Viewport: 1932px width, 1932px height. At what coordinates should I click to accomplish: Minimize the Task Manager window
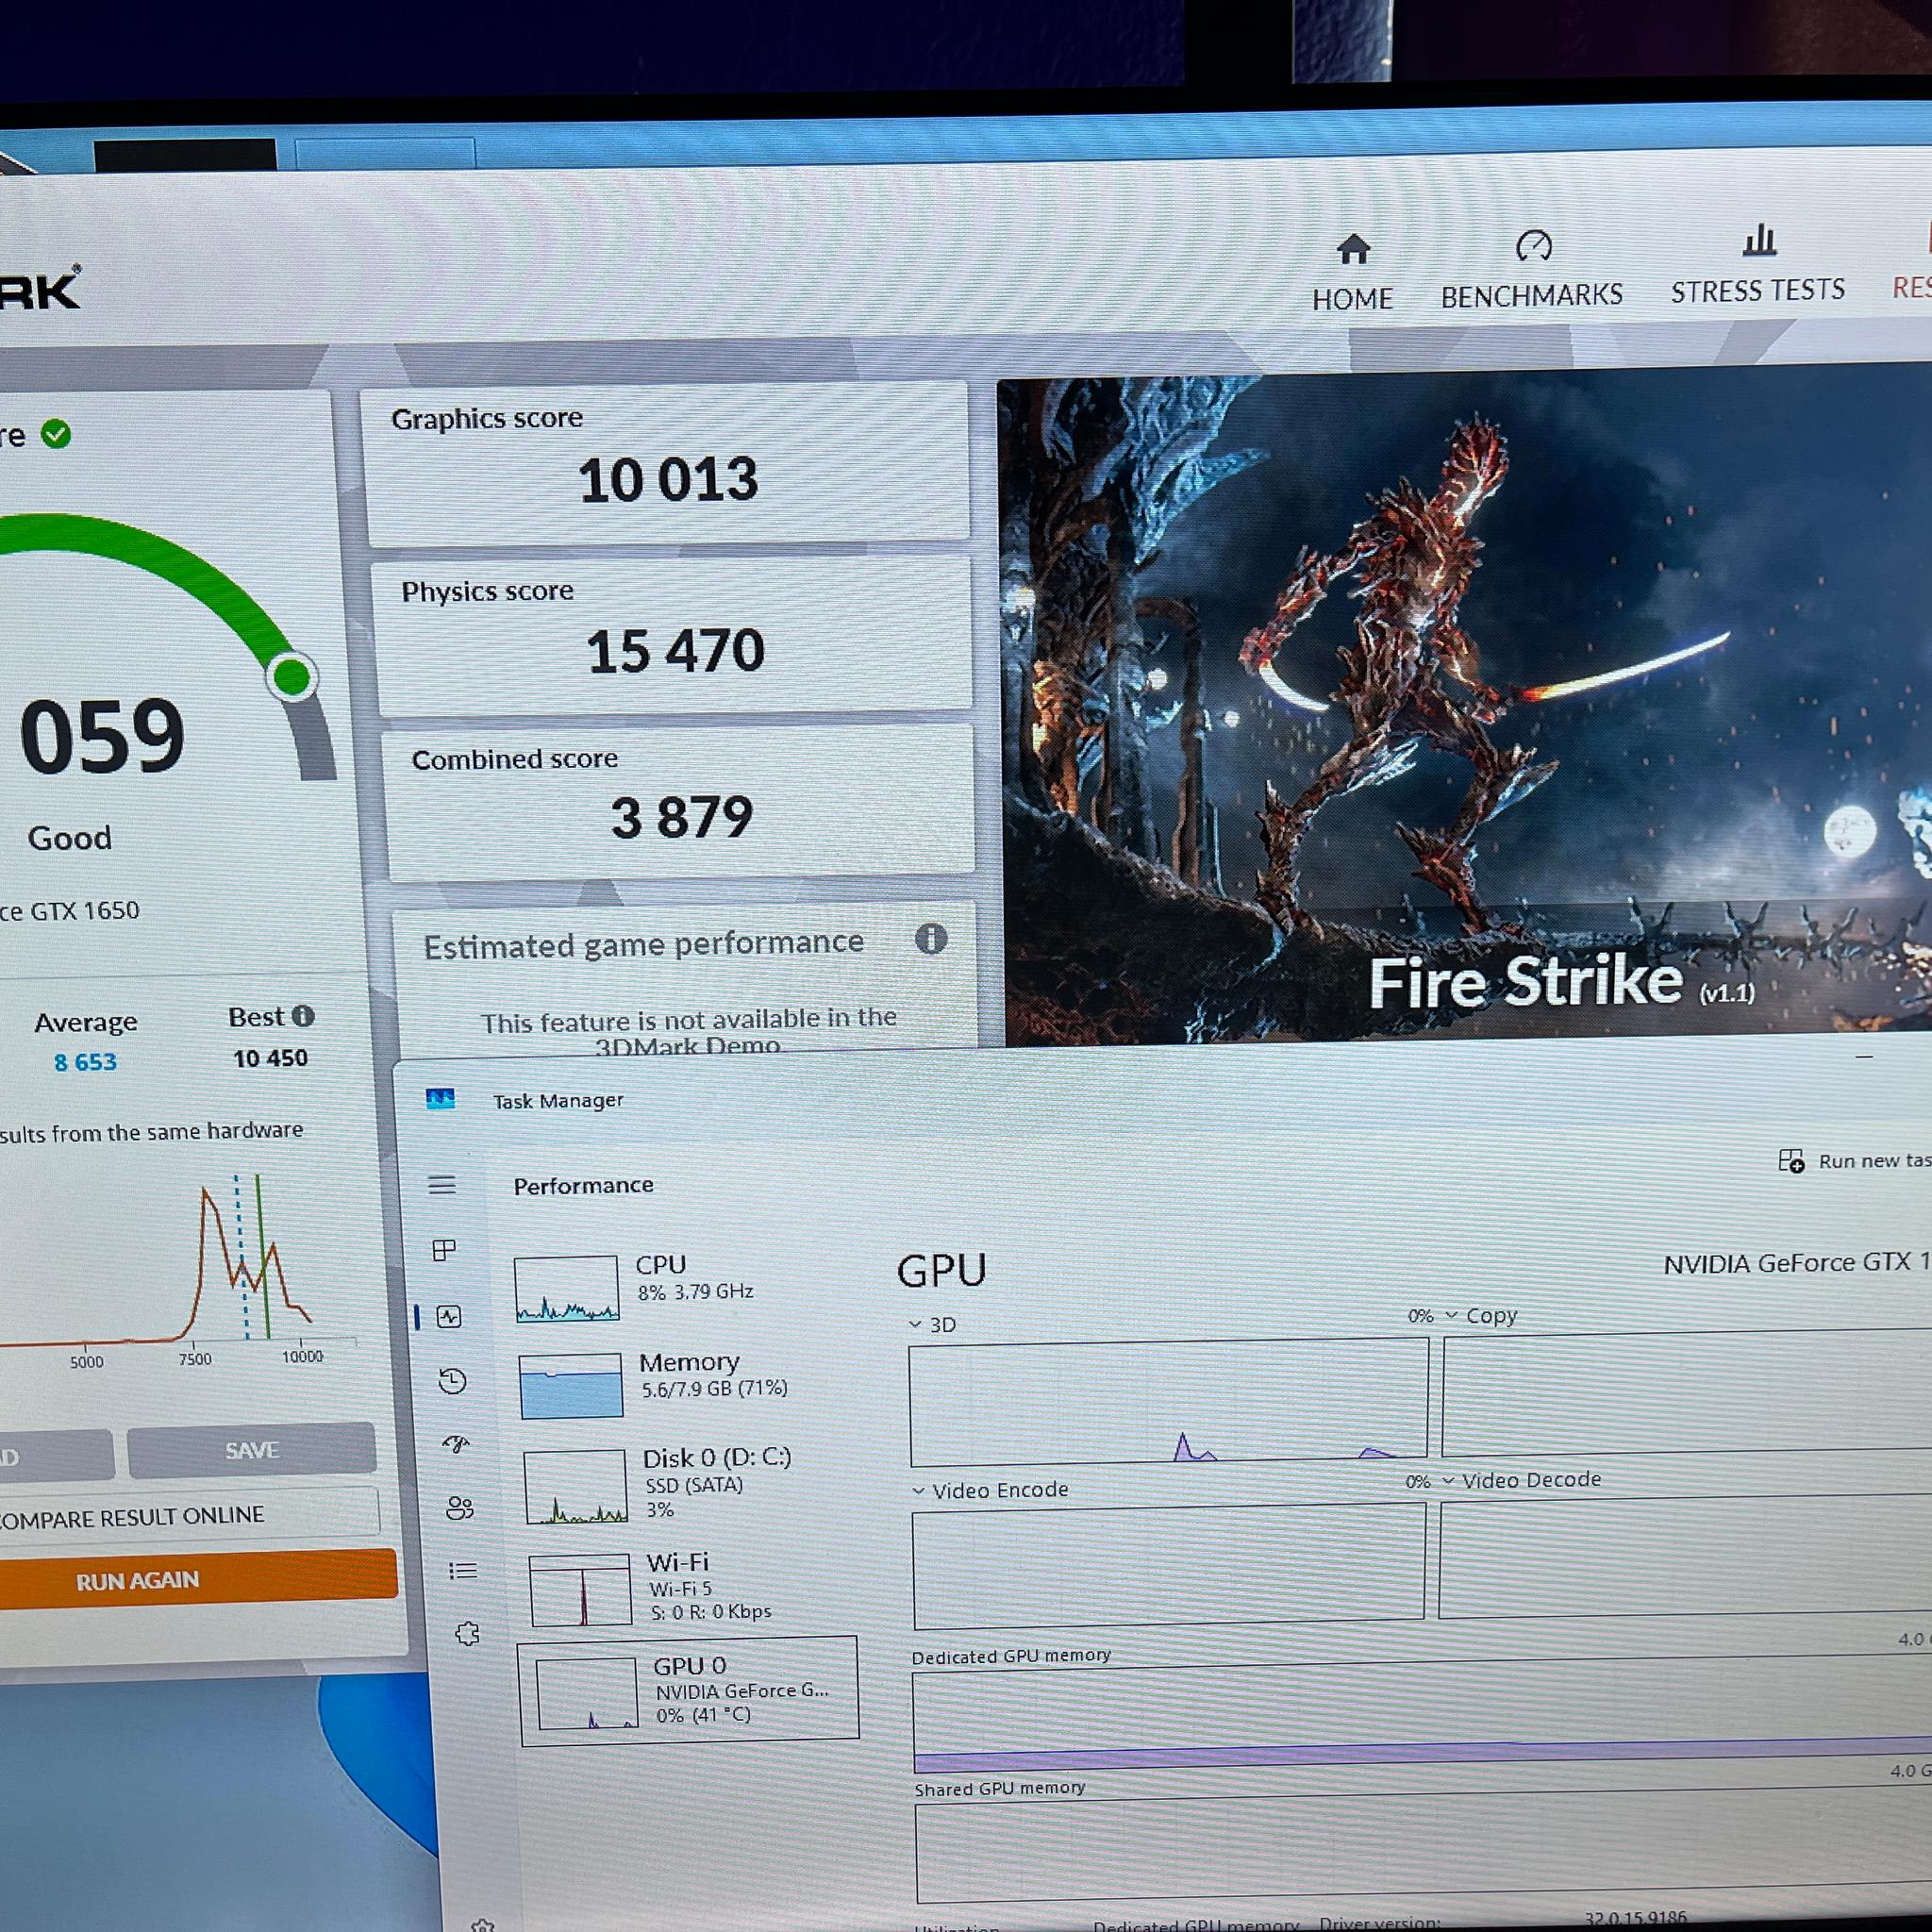[x=1863, y=1057]
